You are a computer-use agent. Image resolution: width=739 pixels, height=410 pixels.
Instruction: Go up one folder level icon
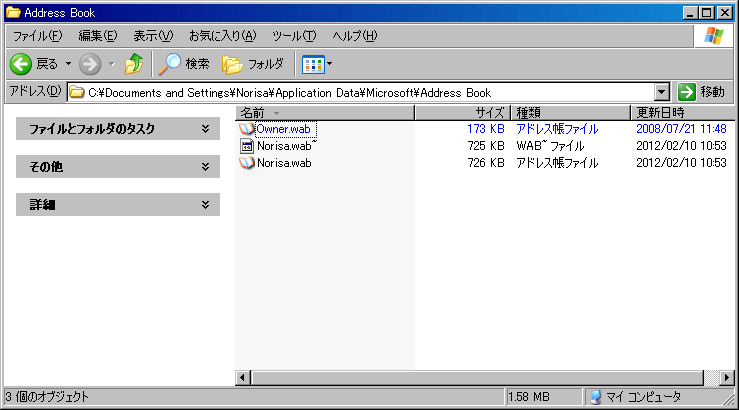tap(134, 64)
